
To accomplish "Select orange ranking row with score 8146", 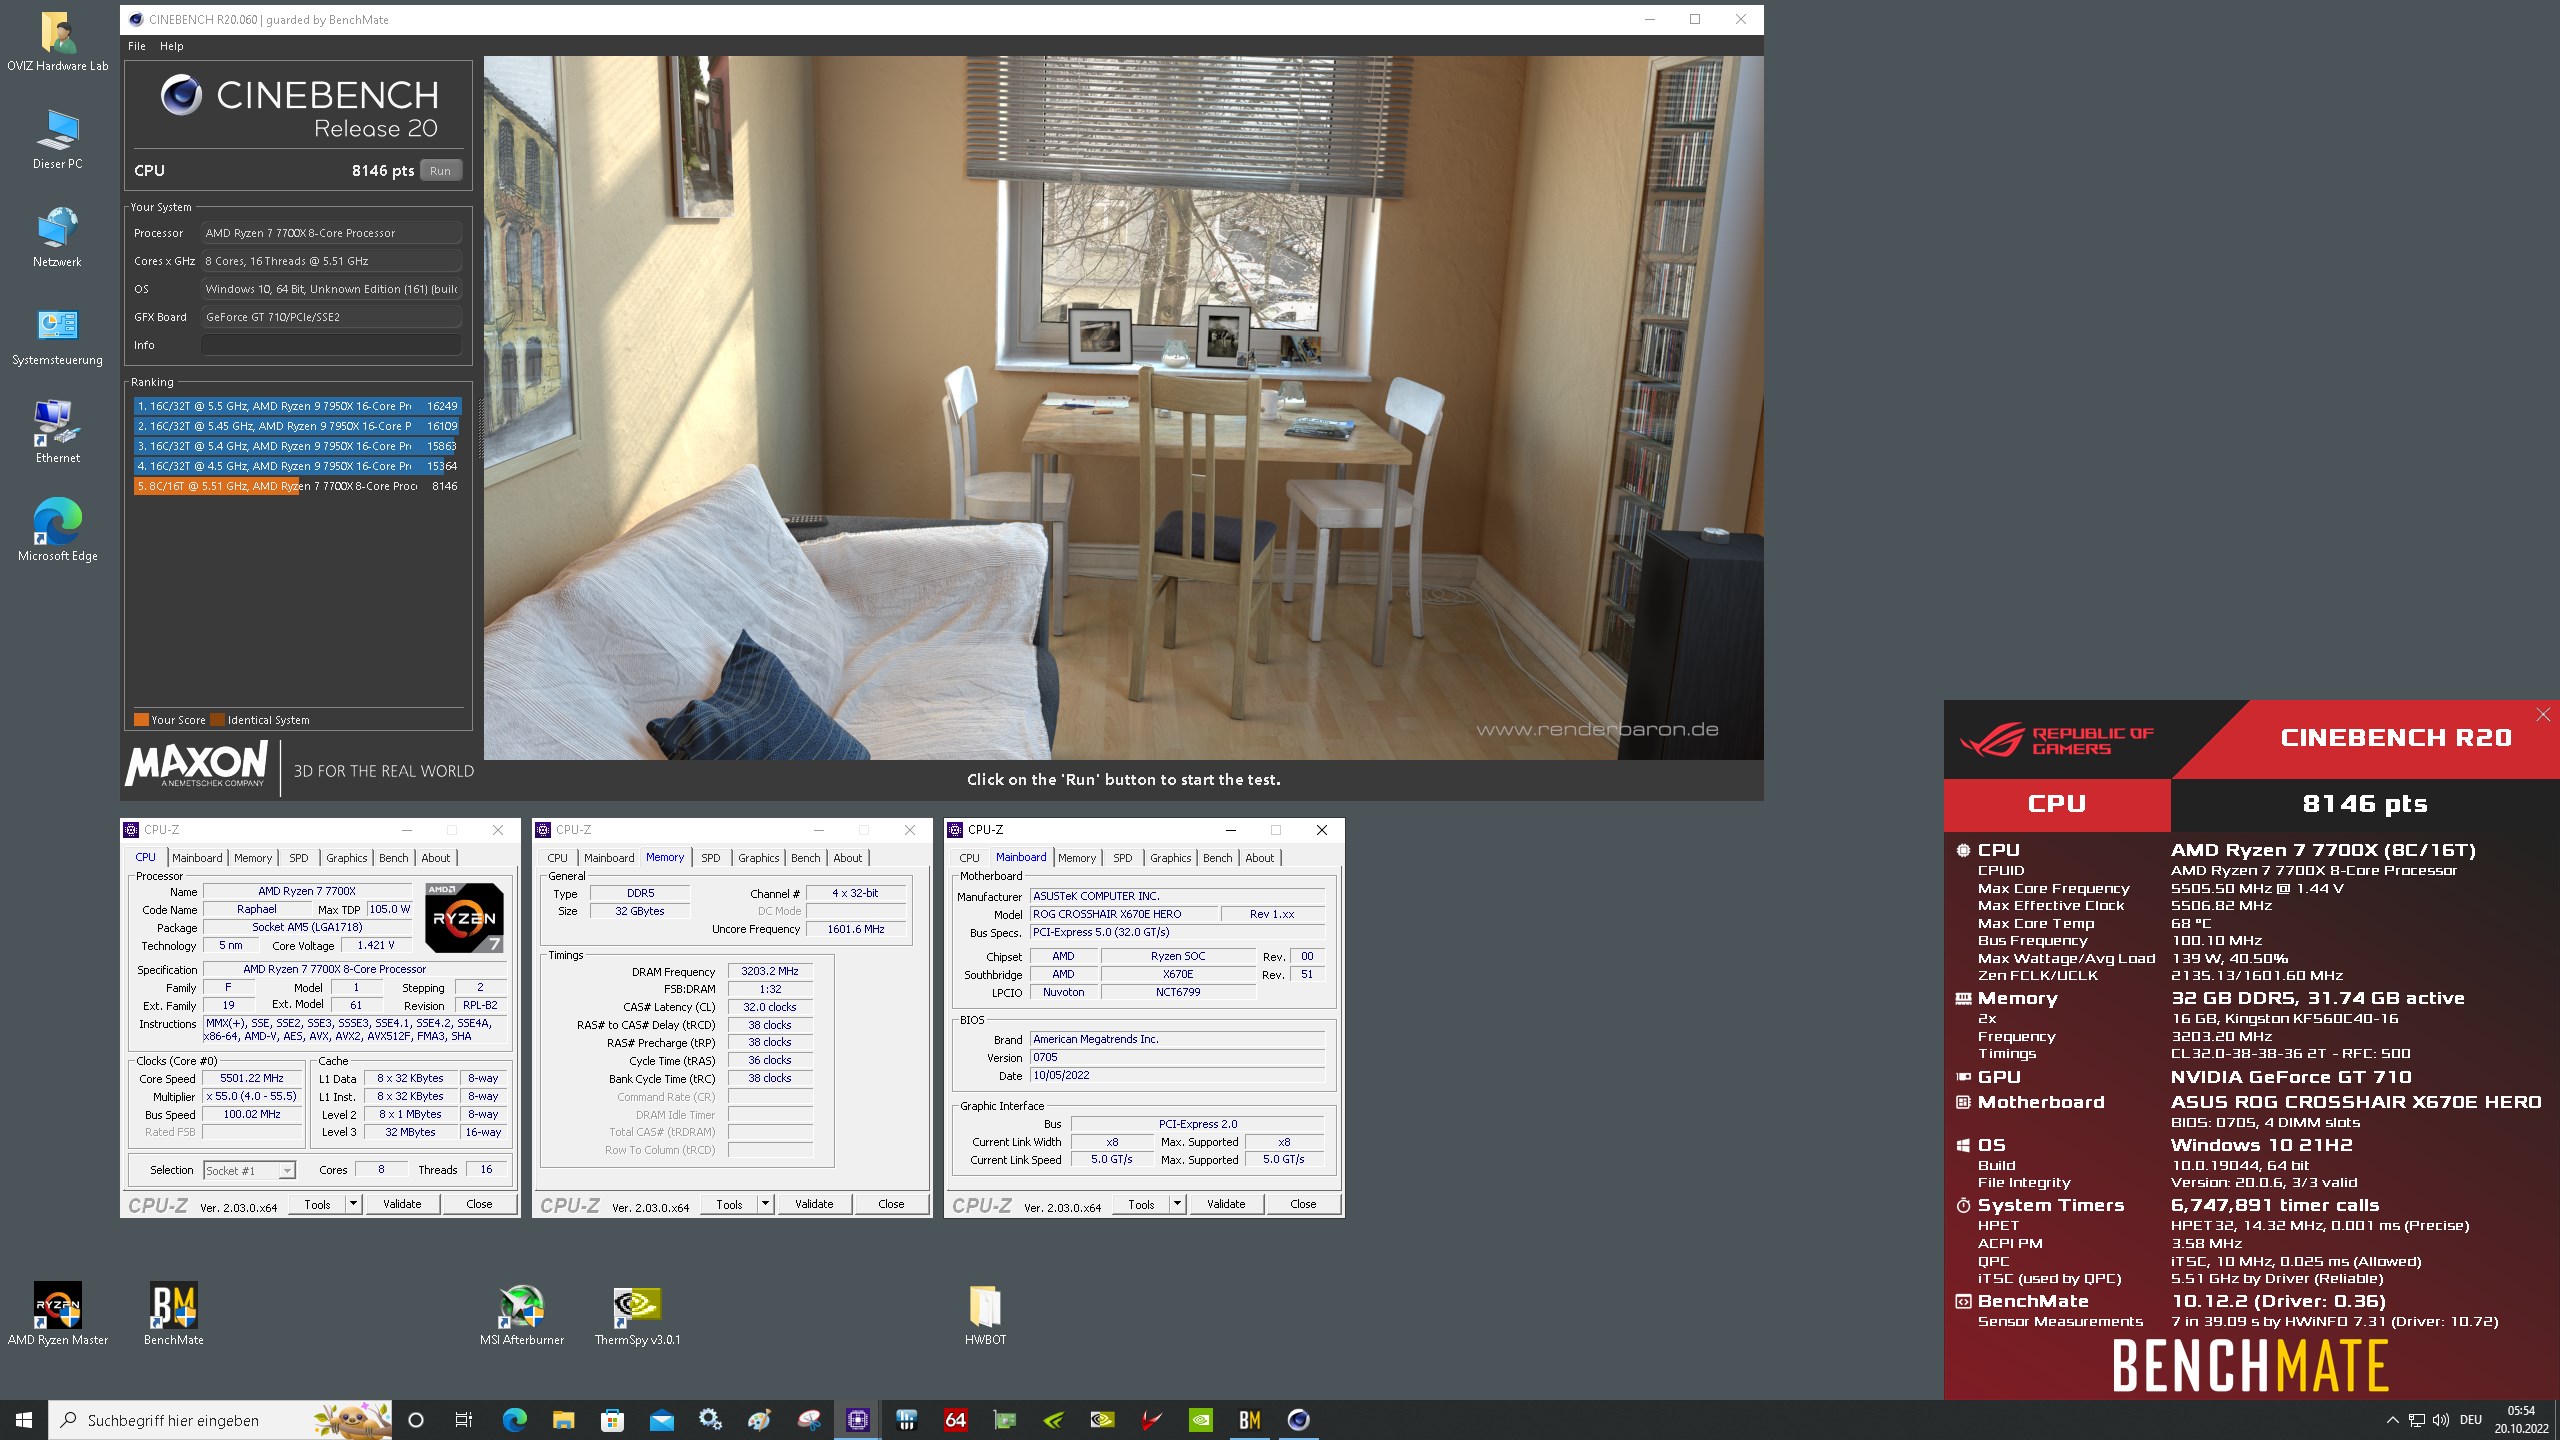I will 297,486.
